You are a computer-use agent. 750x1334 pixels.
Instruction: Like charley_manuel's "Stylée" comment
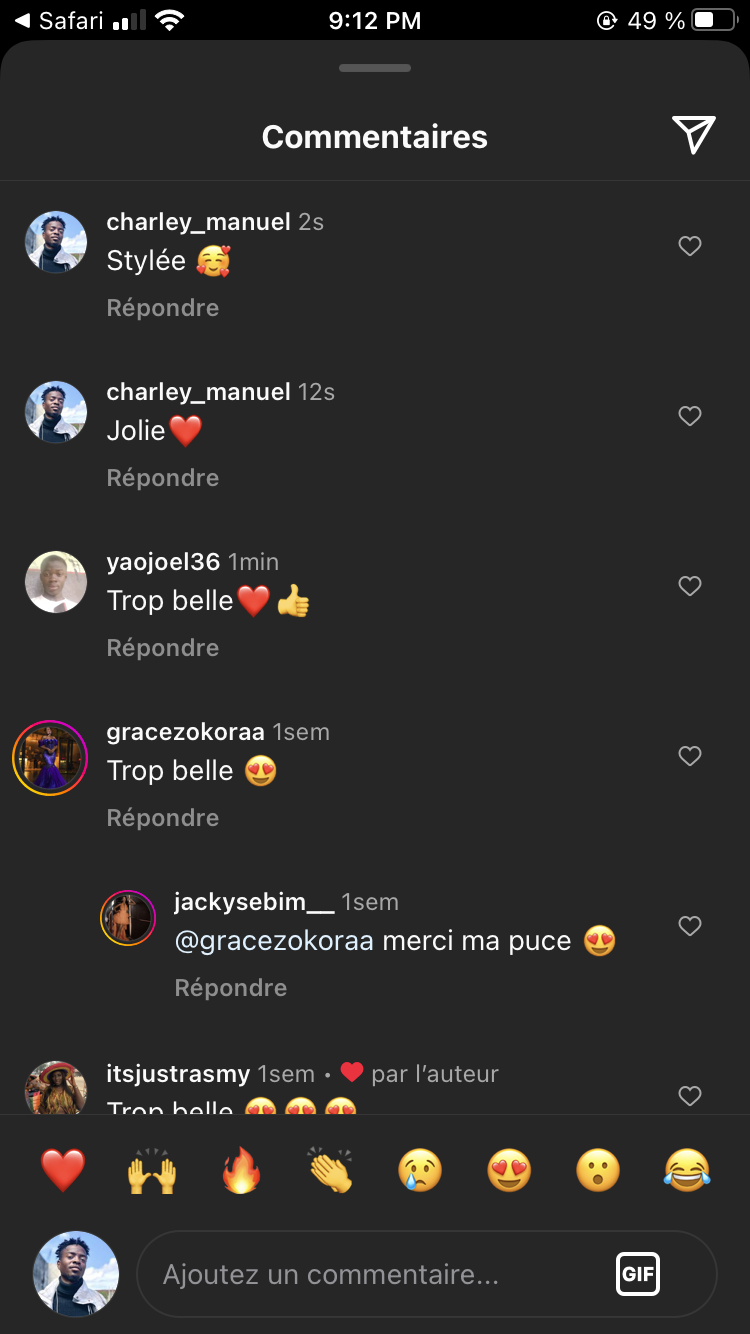tap(690, 246)
